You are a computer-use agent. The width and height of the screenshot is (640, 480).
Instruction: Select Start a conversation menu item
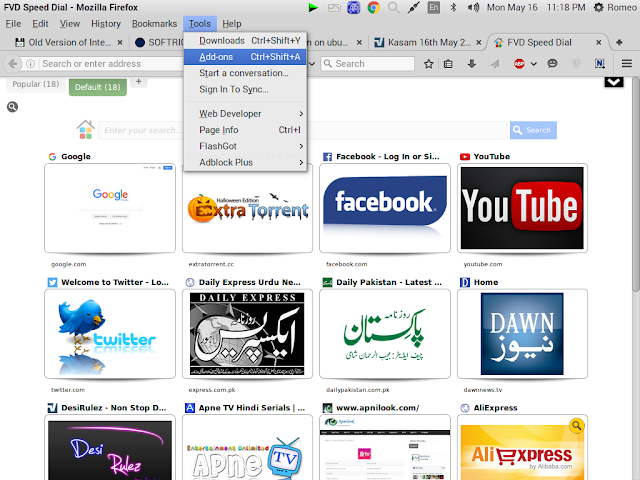coord(245,73)
